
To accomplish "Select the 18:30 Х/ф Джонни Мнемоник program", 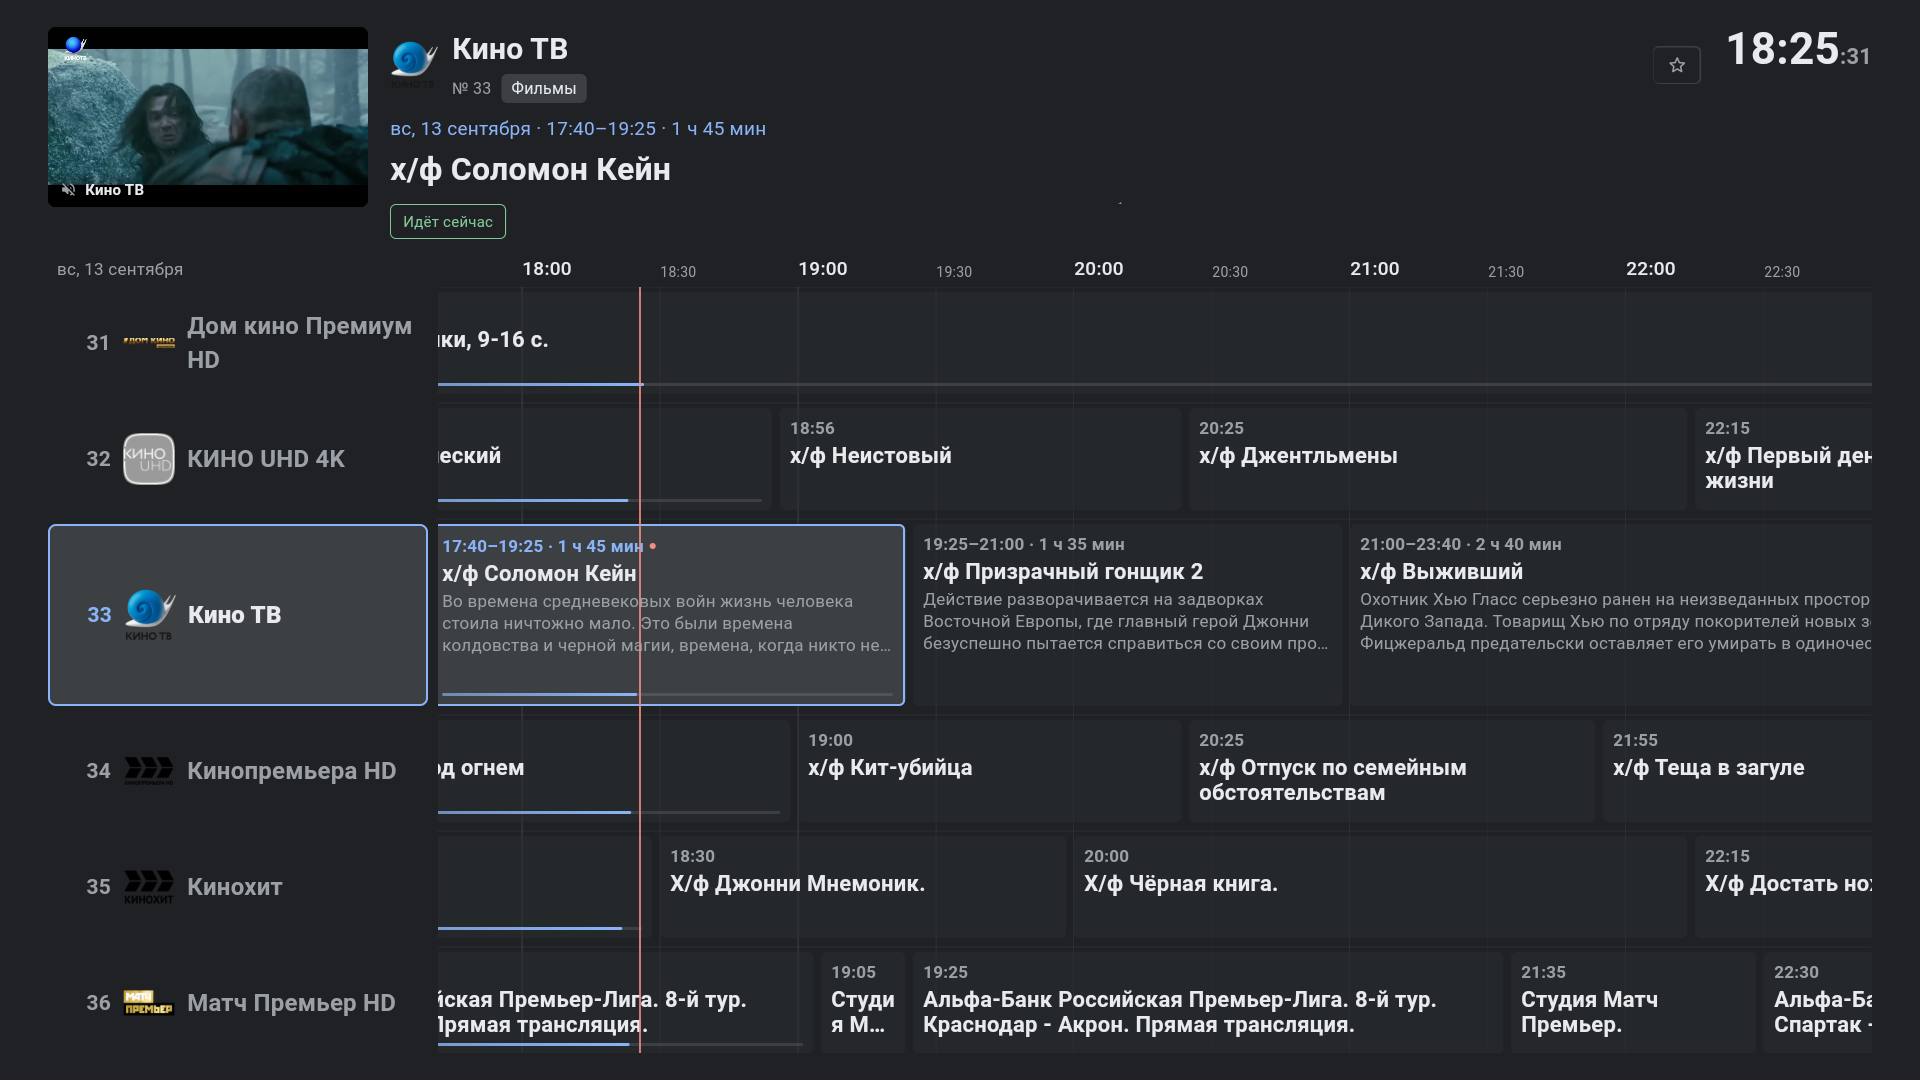I will pyautogui.click(x=862, y=887).
